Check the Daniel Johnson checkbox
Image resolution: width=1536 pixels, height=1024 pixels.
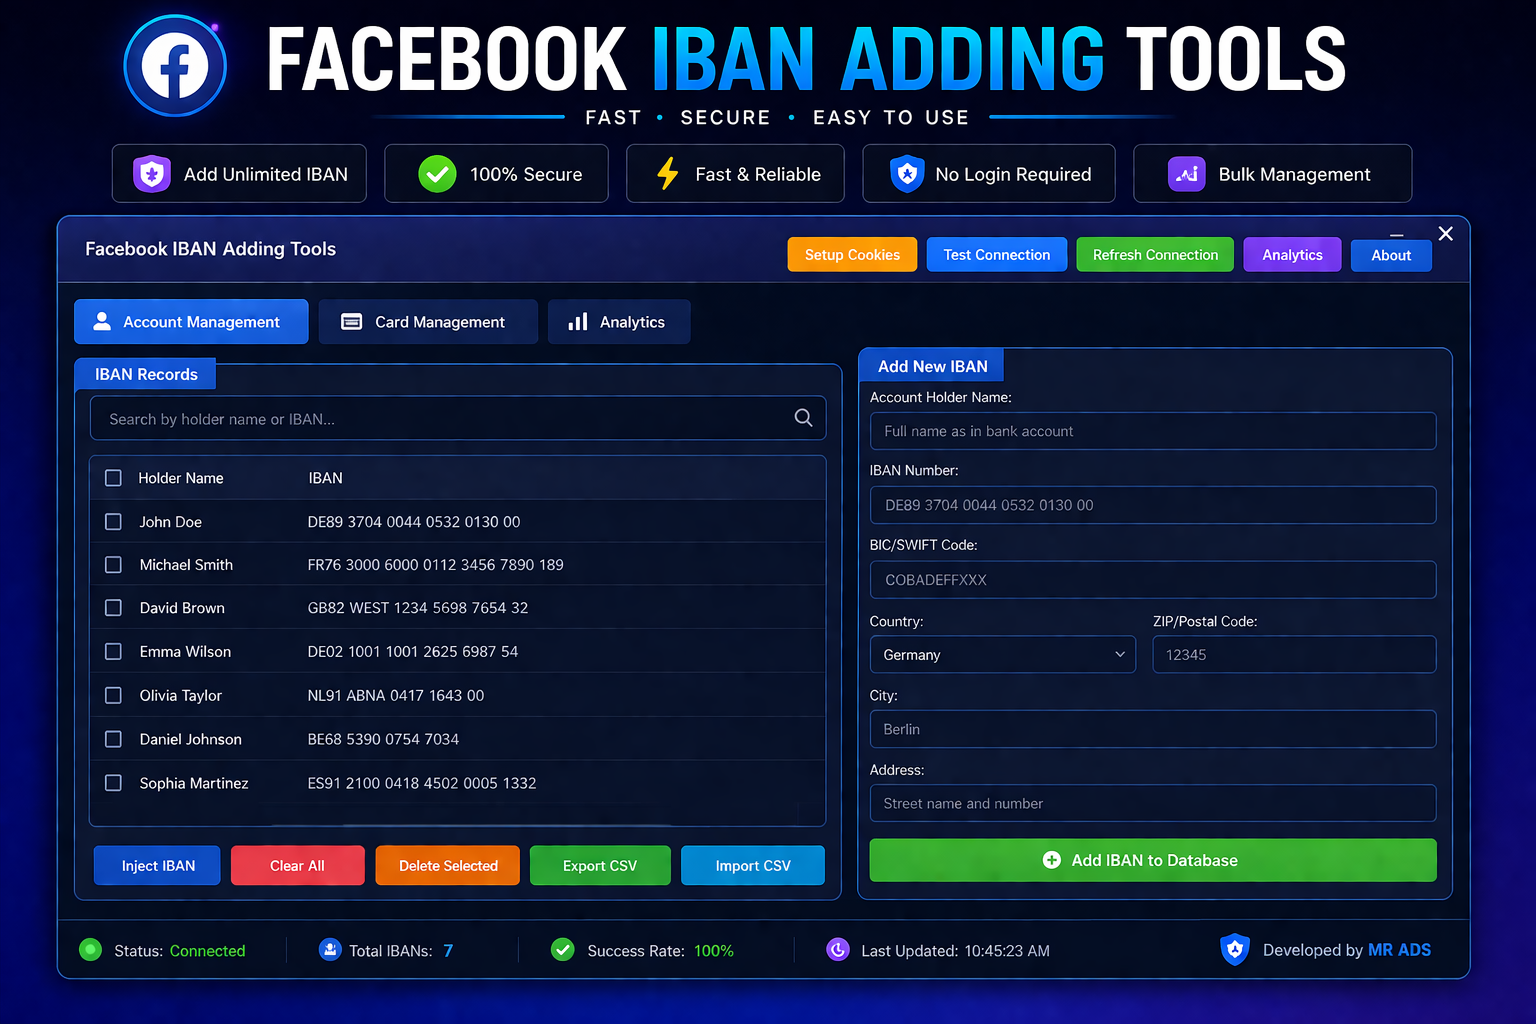tap(114, 739)
